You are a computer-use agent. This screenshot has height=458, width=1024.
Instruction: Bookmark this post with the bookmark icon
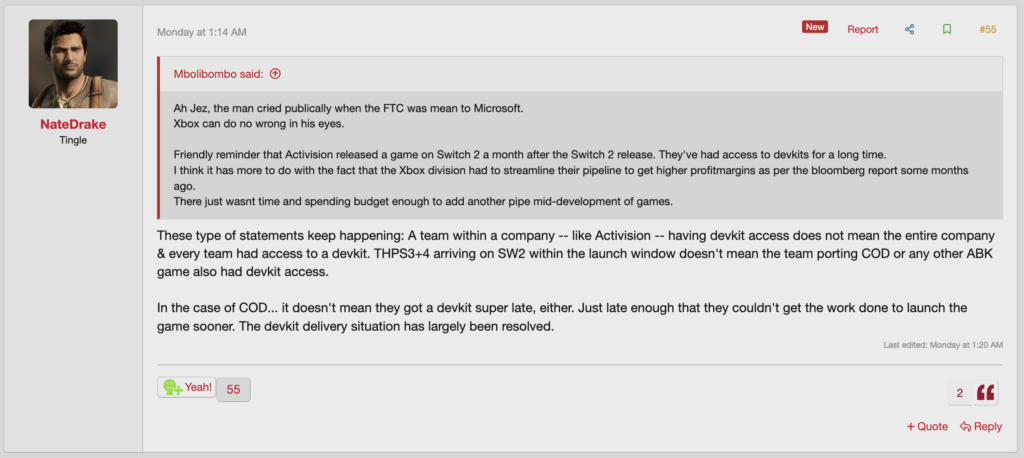pos(946,29)
